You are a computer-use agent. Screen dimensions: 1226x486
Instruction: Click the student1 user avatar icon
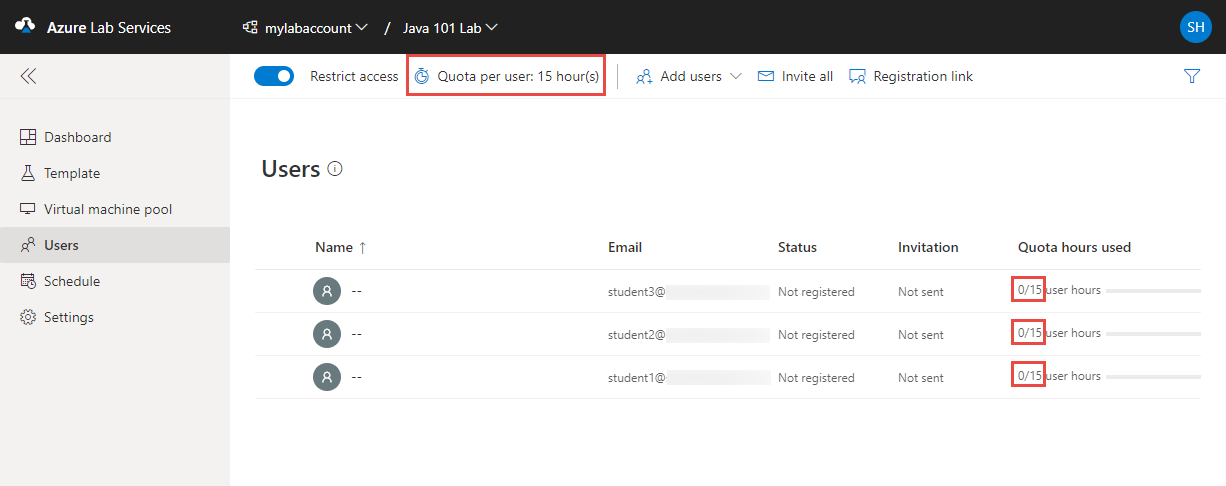pos(327,376)
